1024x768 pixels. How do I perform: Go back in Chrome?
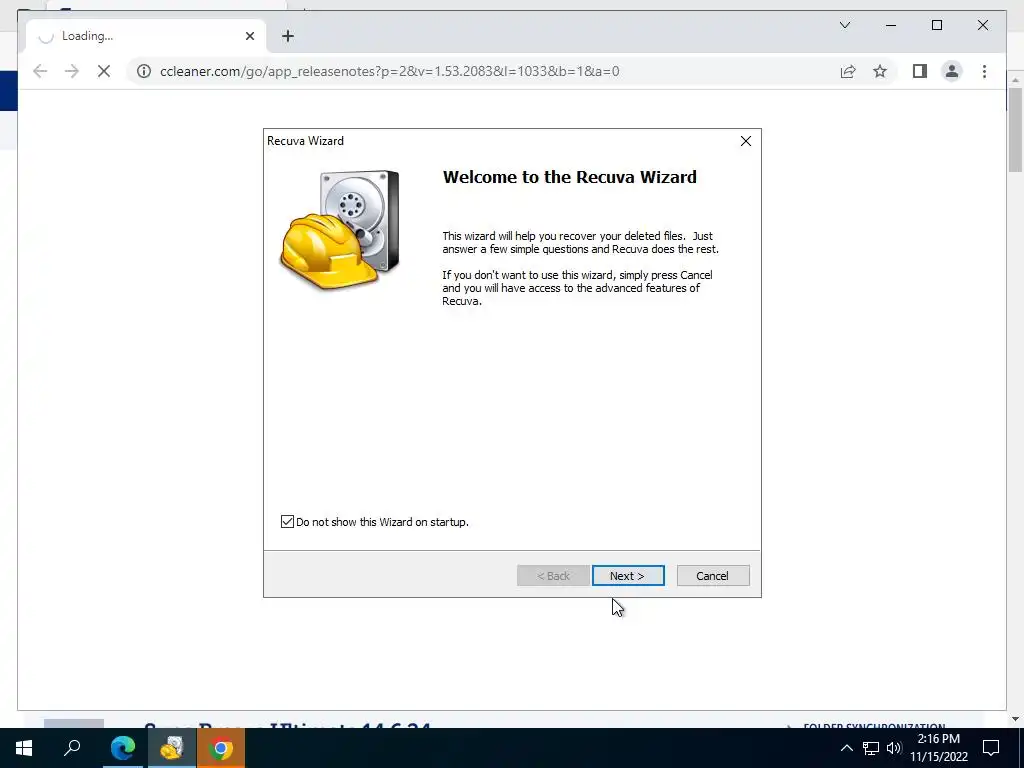tap(40, 71)
